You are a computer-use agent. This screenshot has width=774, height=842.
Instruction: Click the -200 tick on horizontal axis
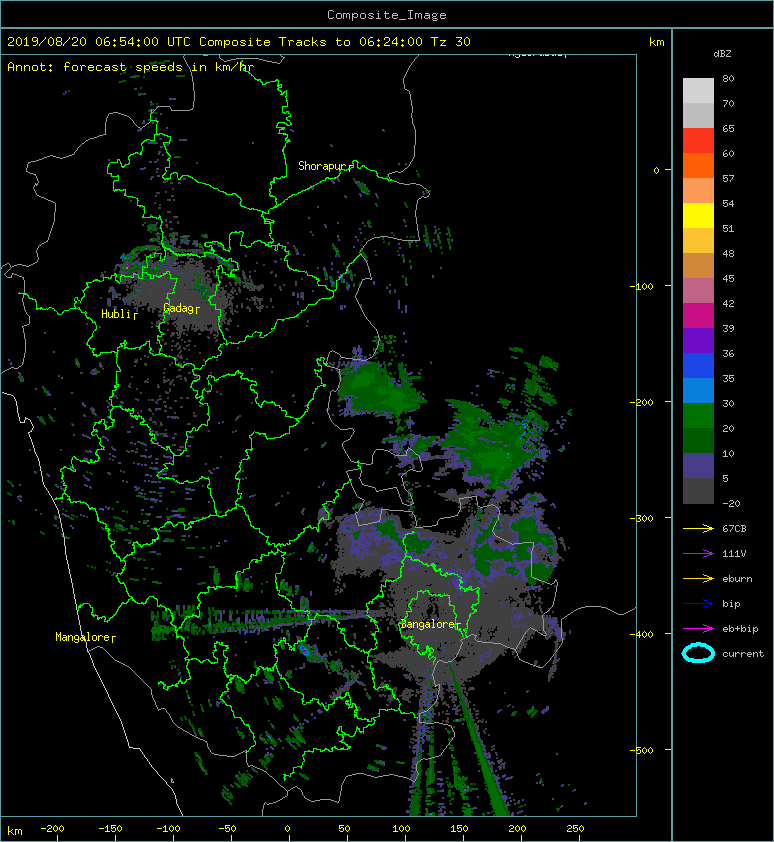(53, 829)
